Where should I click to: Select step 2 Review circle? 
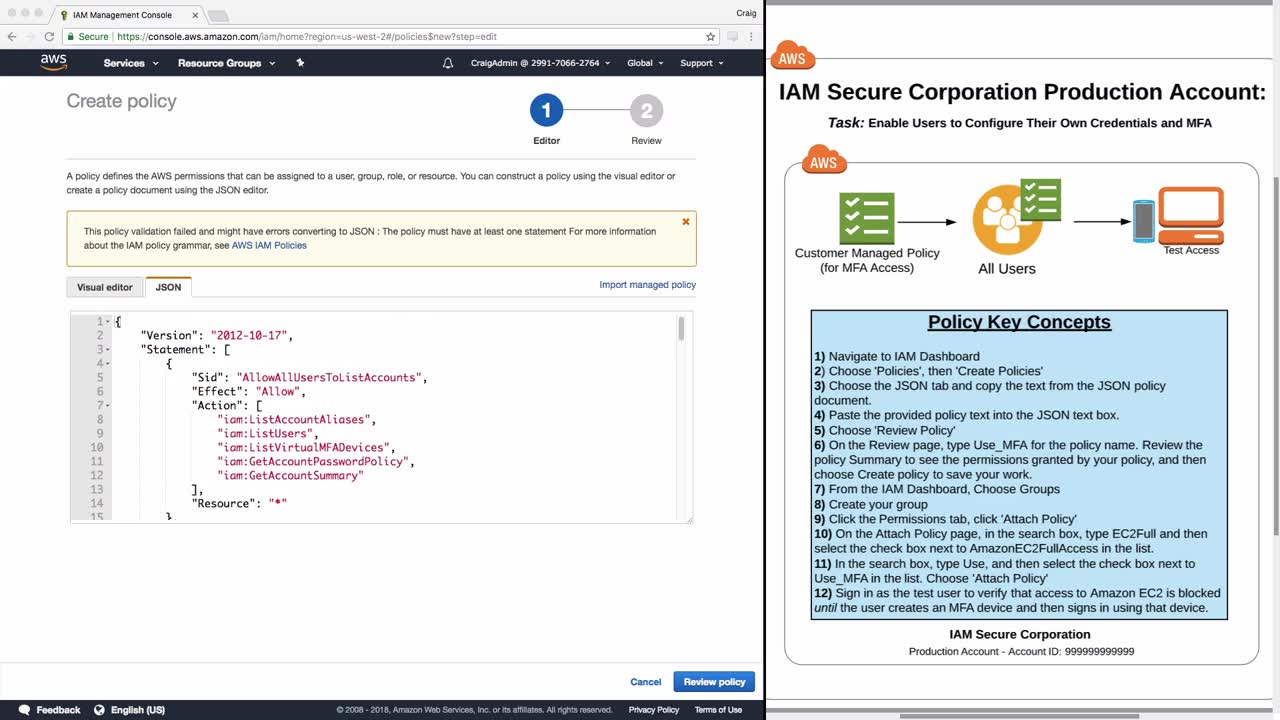646,110
